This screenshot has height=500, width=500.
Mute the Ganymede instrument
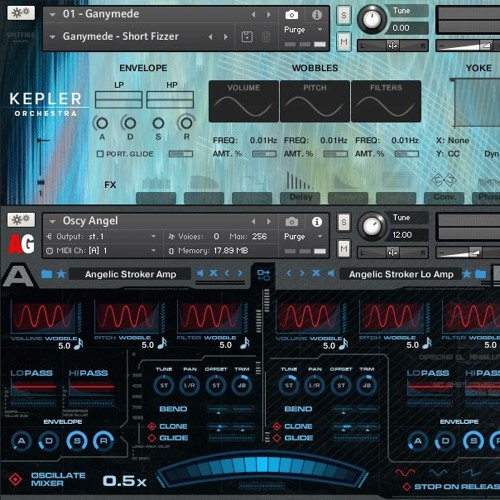point(344,42)
